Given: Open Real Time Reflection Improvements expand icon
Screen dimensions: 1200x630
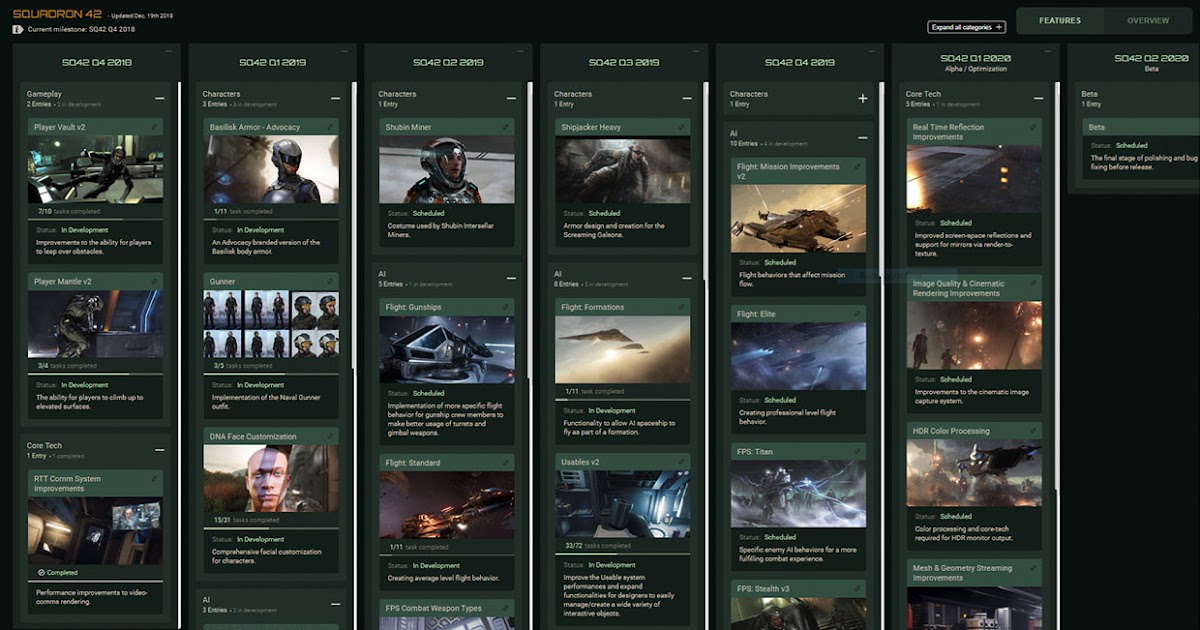Looking at the screenshot, I should click(x=1034, y=127).
